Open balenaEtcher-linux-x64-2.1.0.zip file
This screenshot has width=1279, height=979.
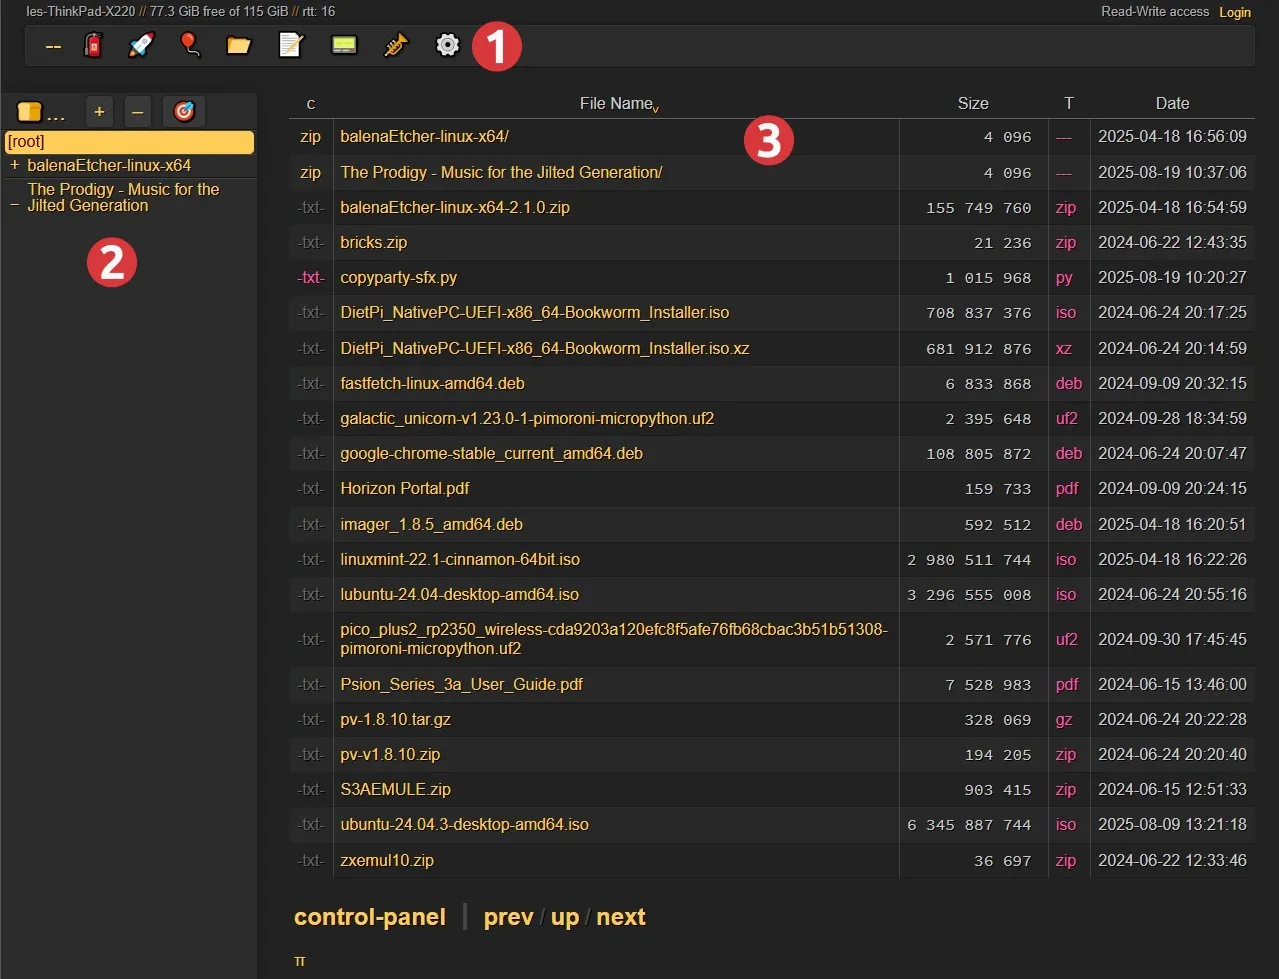coord(455,208)
